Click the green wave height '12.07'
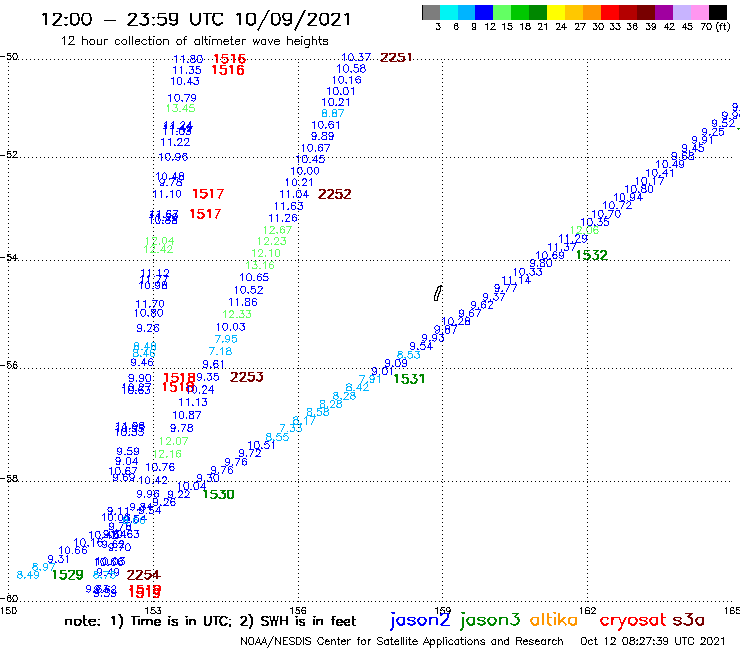 (173, 441)
